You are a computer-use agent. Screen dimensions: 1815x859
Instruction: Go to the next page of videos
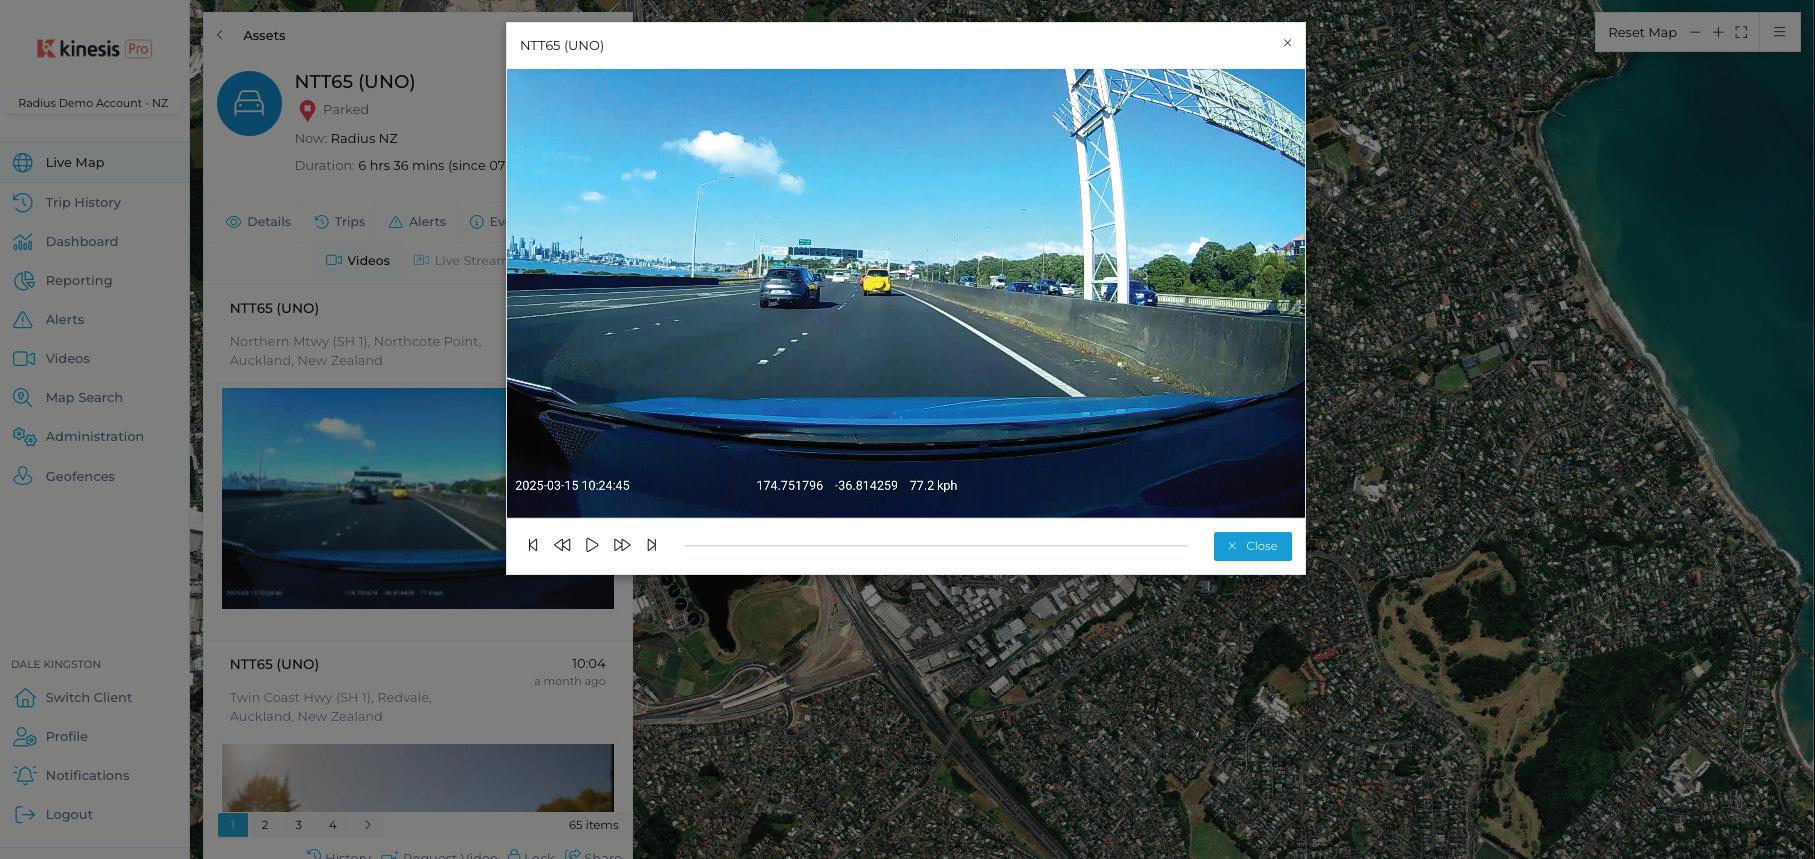(367, 825)
